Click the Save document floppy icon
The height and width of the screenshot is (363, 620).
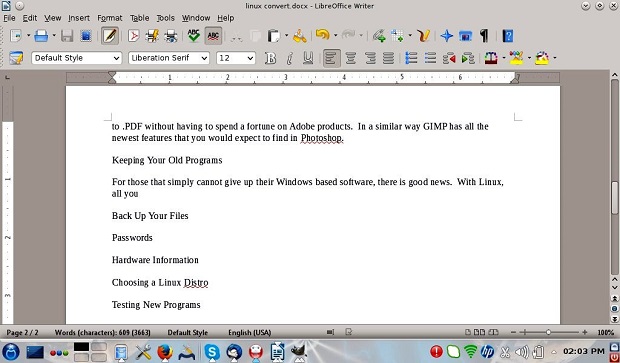click(x=67, y=36)
